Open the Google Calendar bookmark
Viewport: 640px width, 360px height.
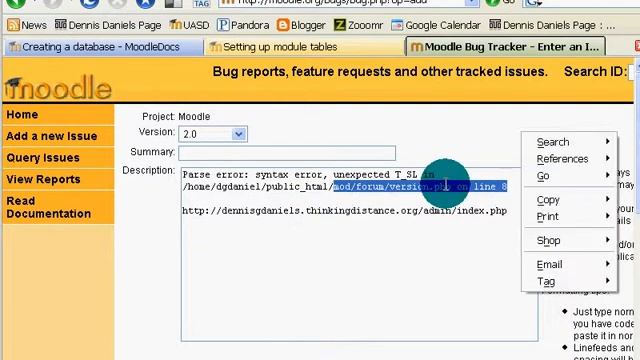click(436, 25)
